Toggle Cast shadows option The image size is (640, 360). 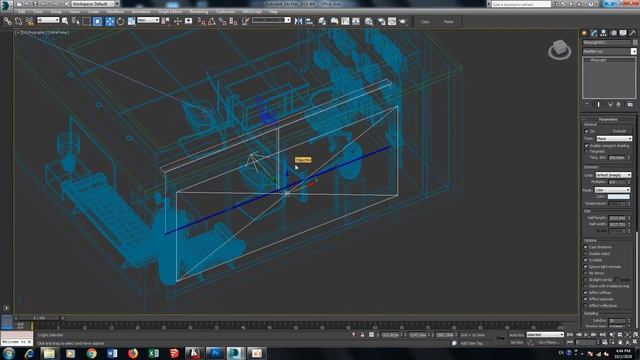tap(586, 247)
